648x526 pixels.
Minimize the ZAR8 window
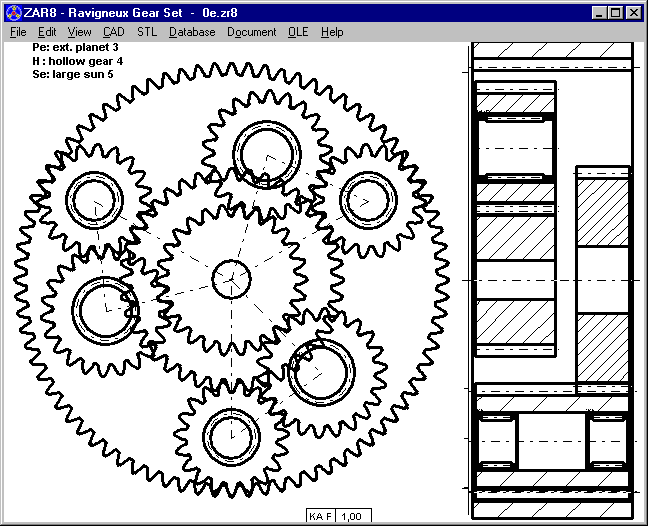click(x=600, y=13)
